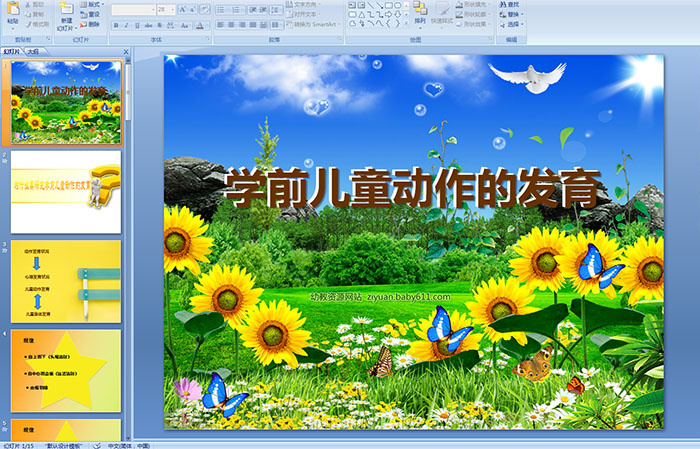Click the New Slide icon

(67, 8)
